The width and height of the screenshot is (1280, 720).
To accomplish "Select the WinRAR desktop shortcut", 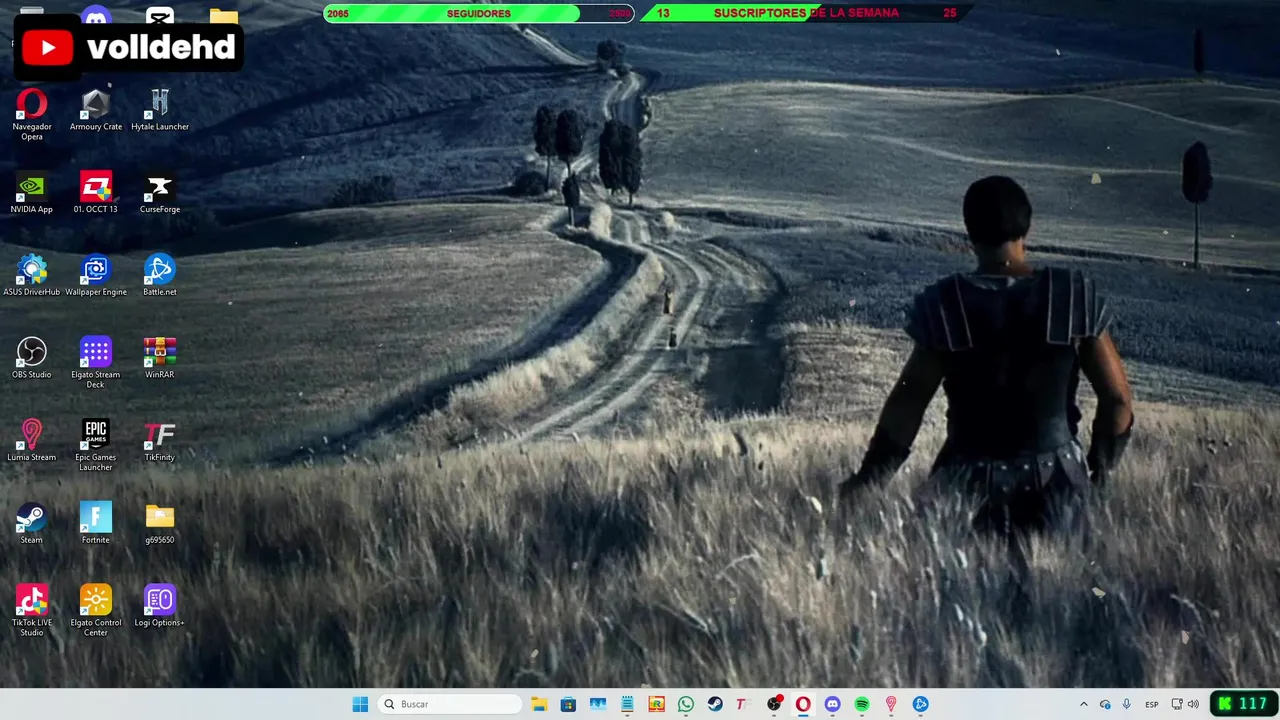I will (160, 359).
